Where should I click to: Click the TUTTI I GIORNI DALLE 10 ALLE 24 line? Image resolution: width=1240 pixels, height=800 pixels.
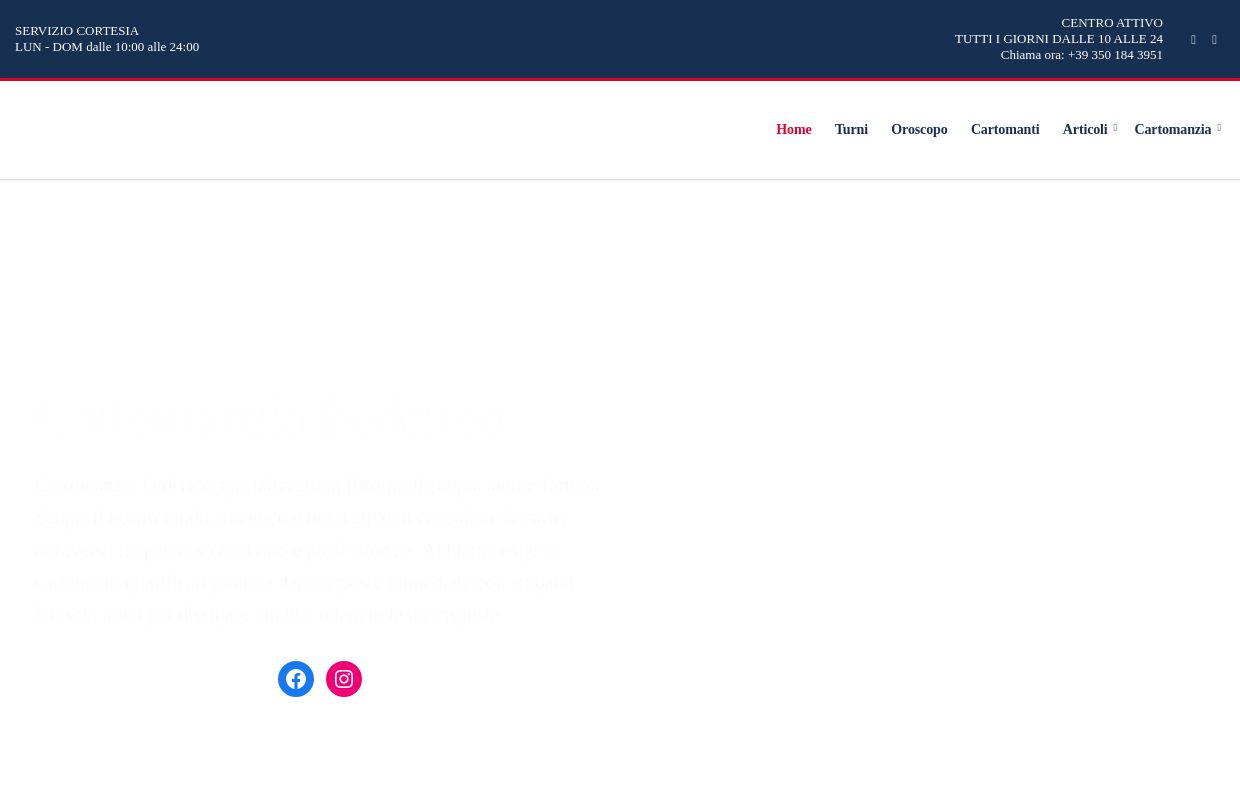pyautogui.click(x=1058, y=39)
